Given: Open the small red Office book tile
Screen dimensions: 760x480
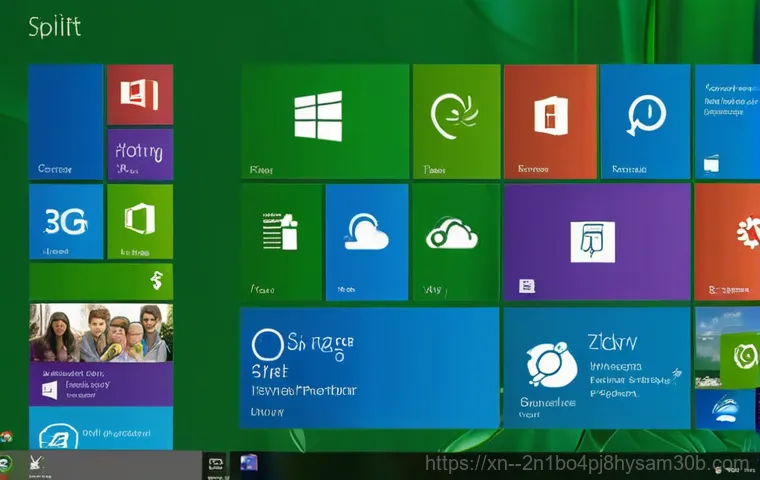Looking at the screenshot, I should [140, 95].
